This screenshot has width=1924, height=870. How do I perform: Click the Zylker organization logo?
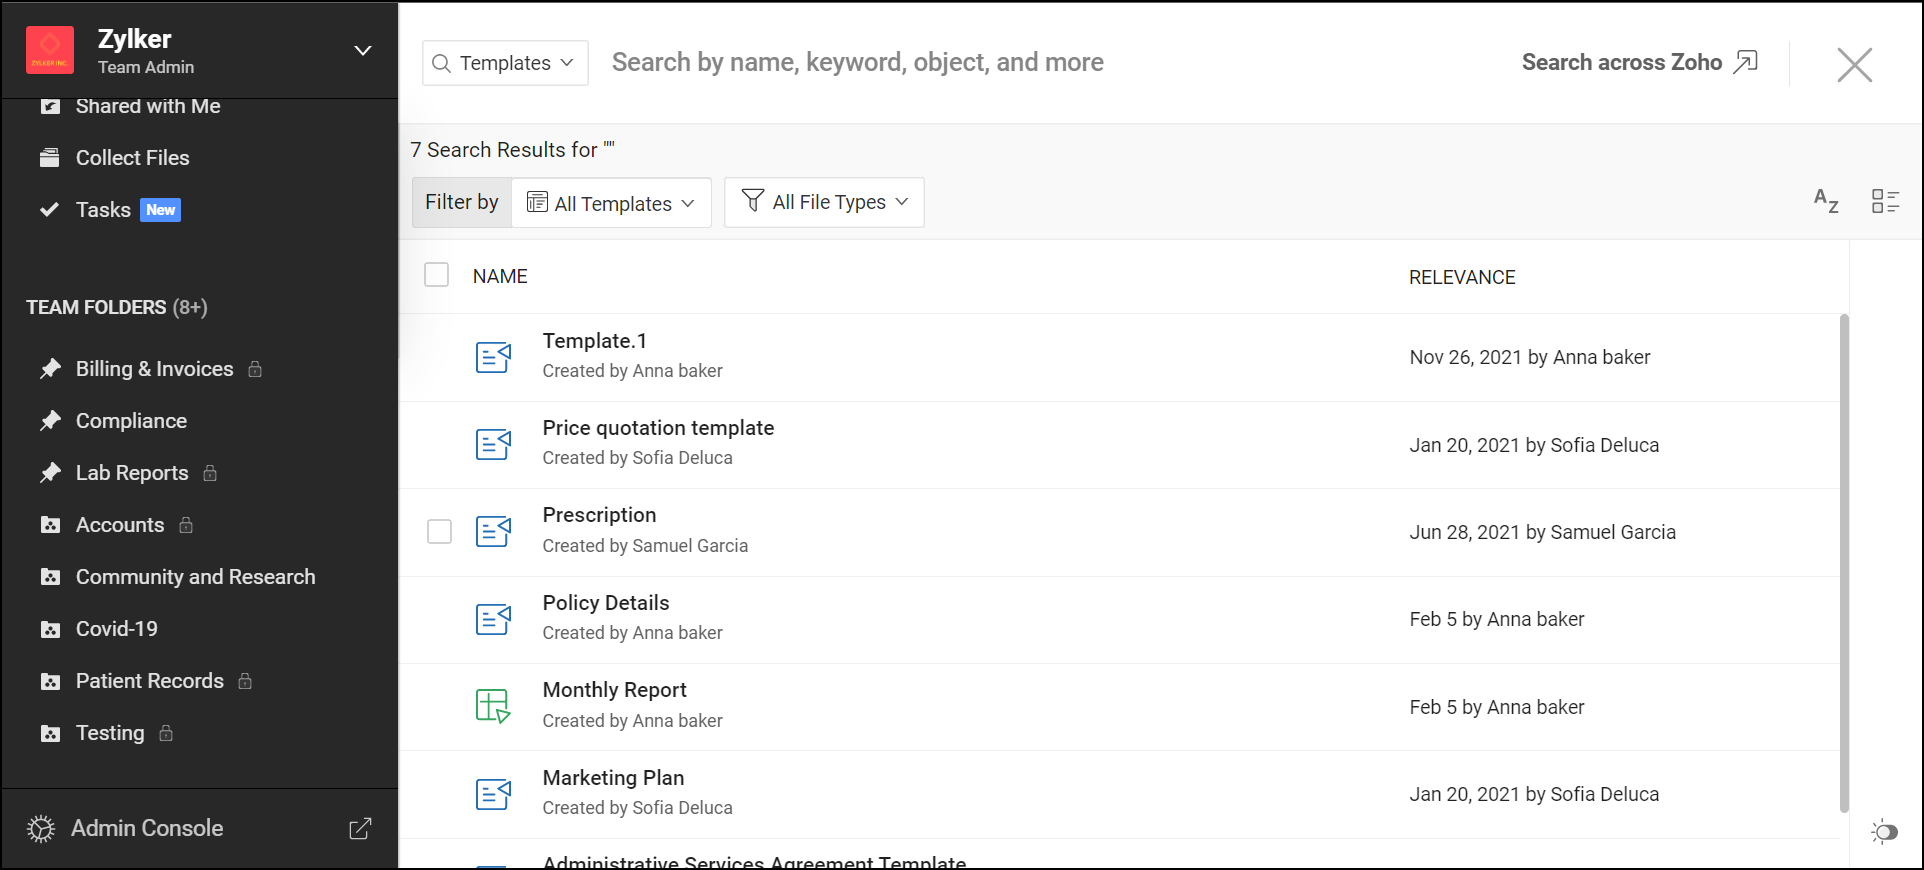(x=50, y=51)
